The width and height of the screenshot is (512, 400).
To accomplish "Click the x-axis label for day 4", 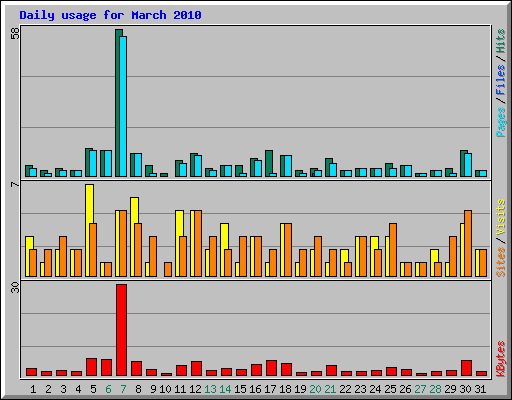I will point(78,389).
